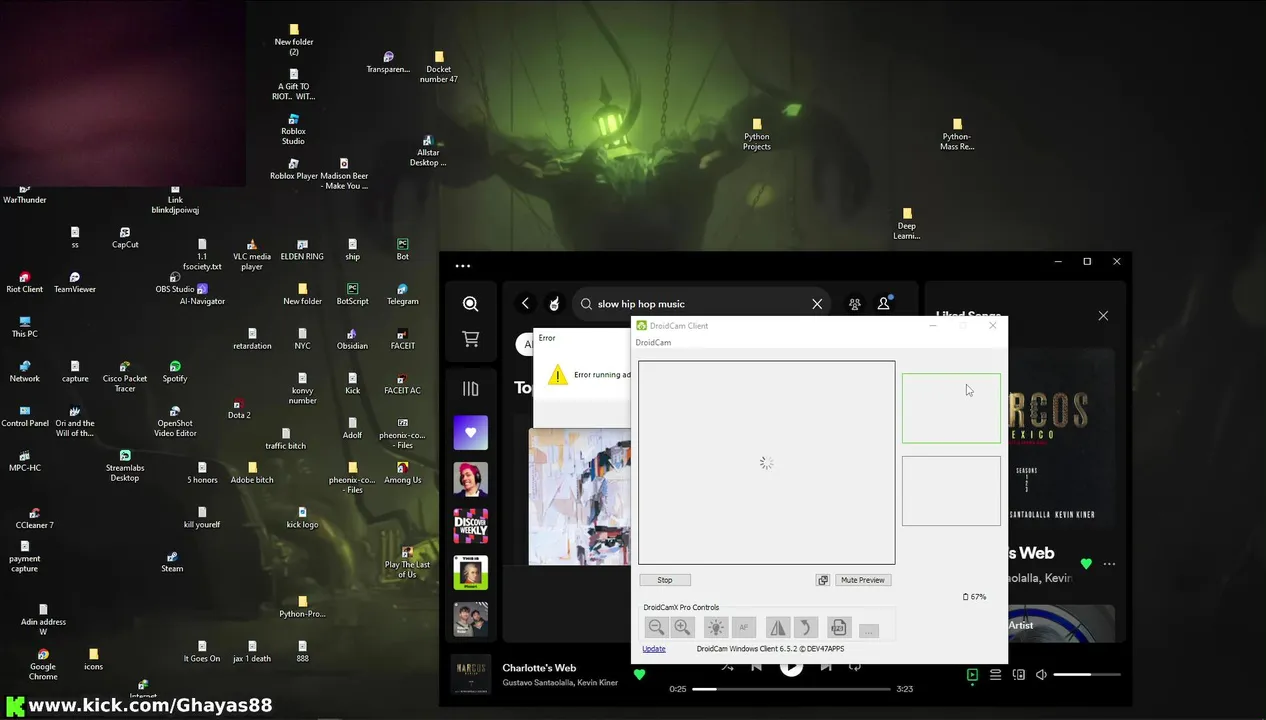Select the Dota 2 desktop shortcut

point(238,408)
